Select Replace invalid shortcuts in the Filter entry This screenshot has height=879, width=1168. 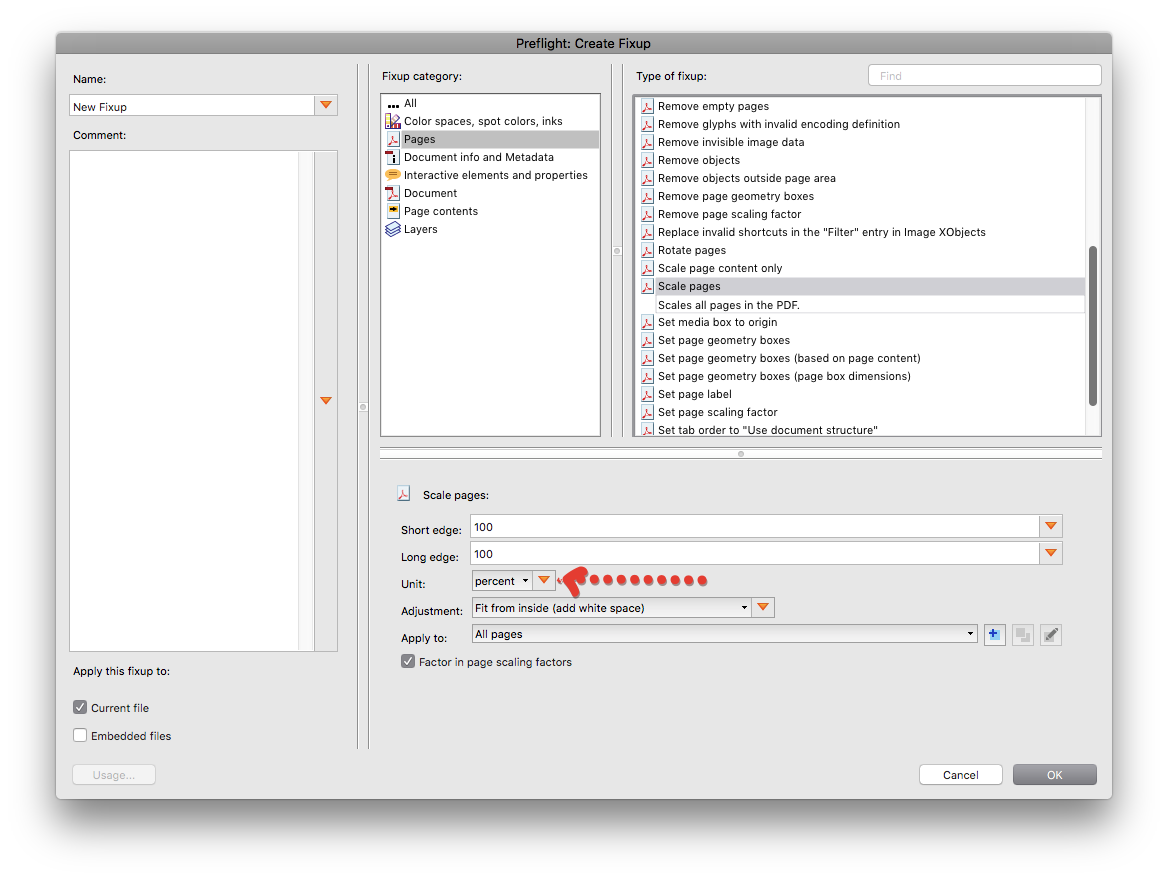pos(821,232)
